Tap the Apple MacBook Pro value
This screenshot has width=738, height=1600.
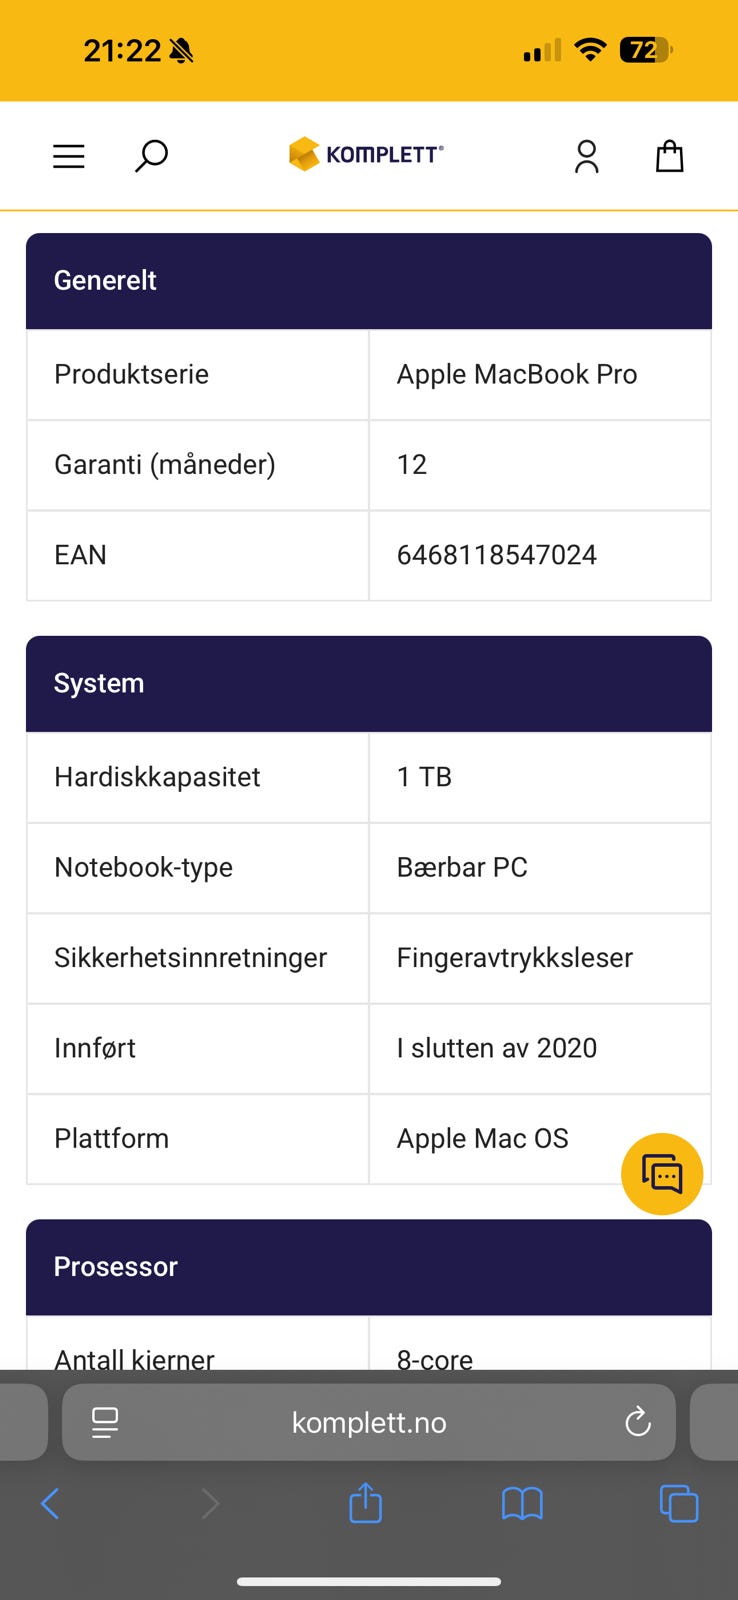pos(517,374)
